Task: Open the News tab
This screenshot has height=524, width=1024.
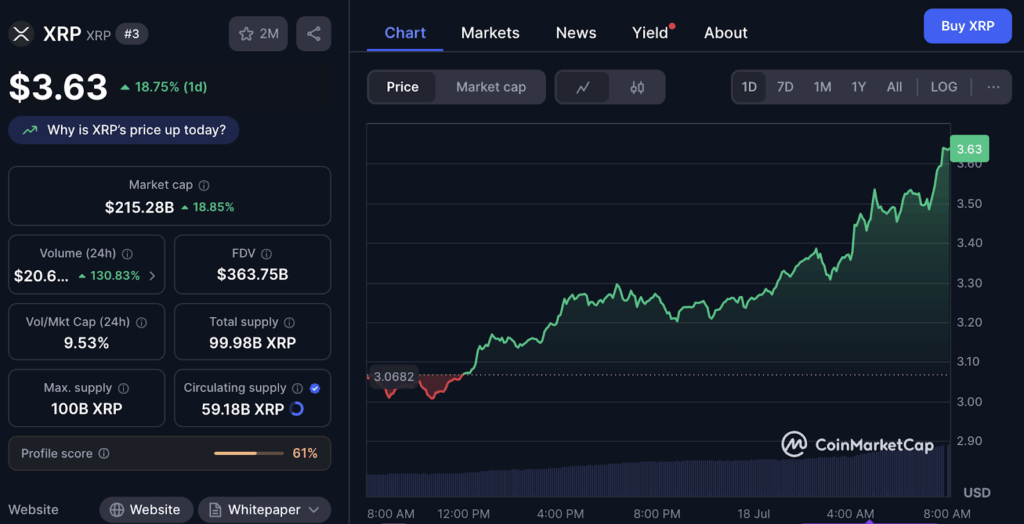Action: [576, 33]
